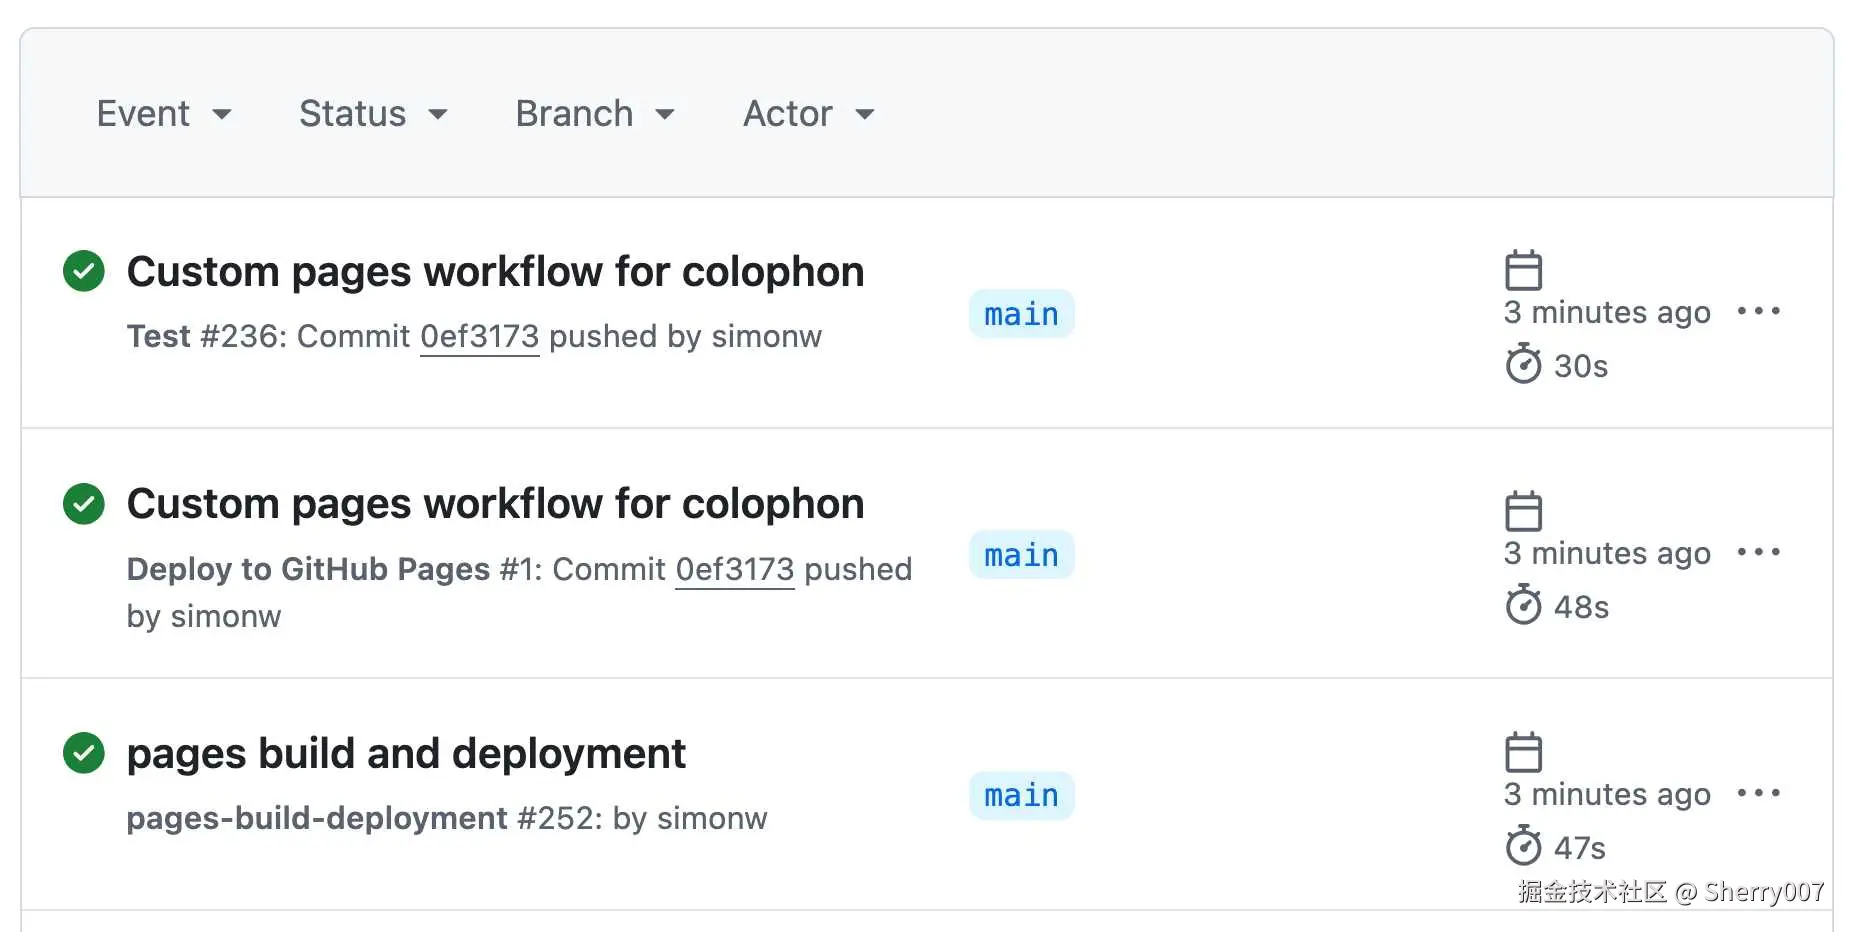
Task: Open the Status filter dropdown
Action: tap(373, 114)
